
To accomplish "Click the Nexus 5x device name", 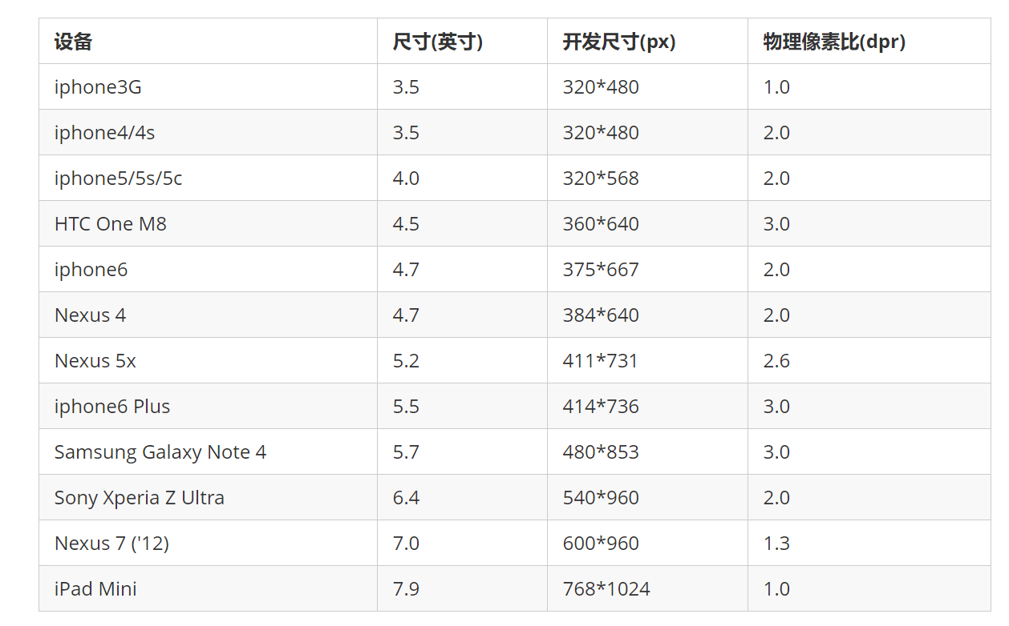I will click(x=95, y=360).
